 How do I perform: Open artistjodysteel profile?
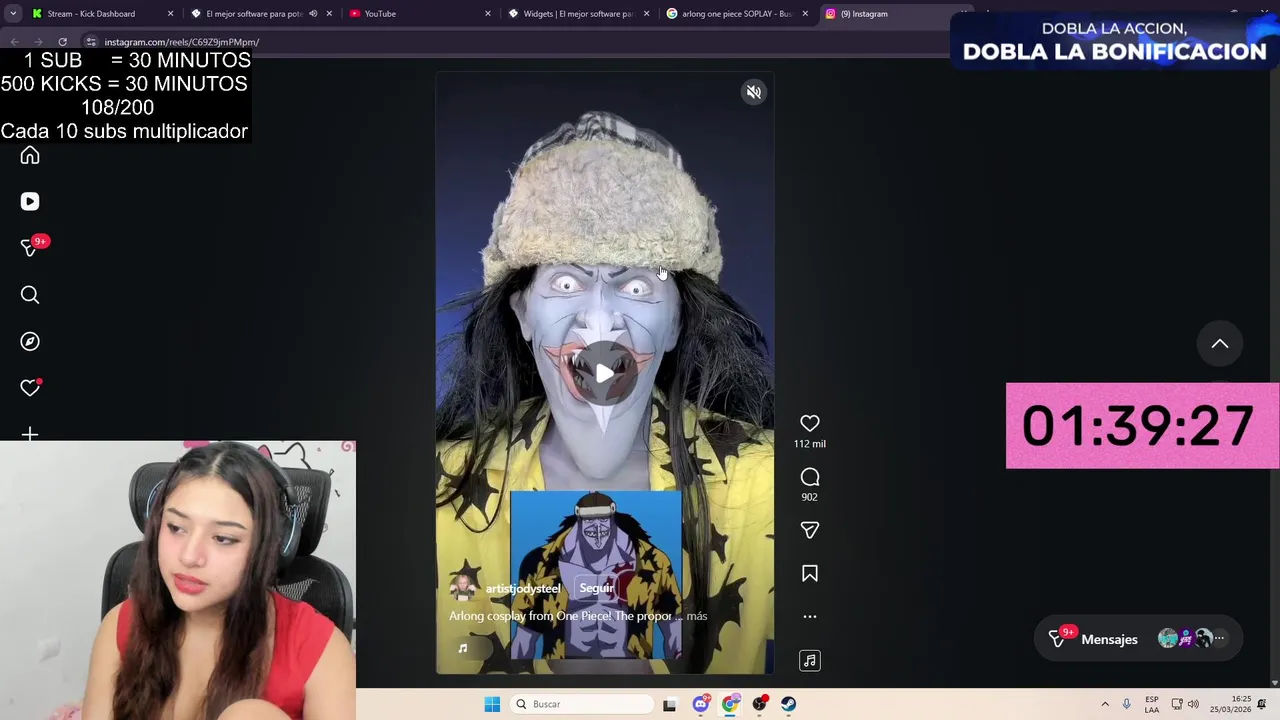tap(522, 589)
